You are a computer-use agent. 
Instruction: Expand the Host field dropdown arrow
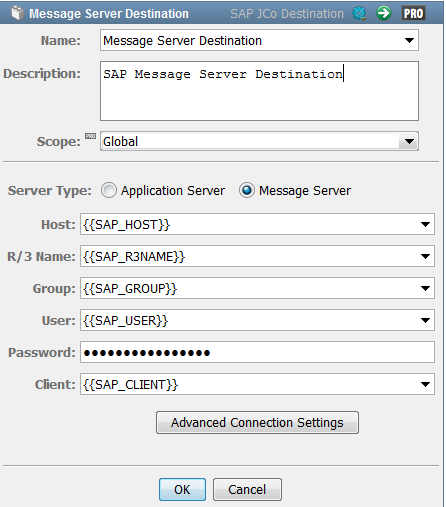(x=425, y=224)
